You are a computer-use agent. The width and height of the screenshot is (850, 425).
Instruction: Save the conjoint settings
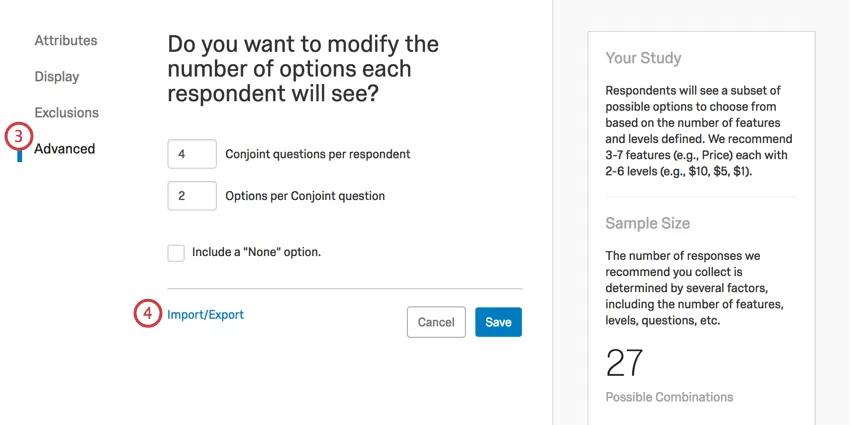(498, 322)
